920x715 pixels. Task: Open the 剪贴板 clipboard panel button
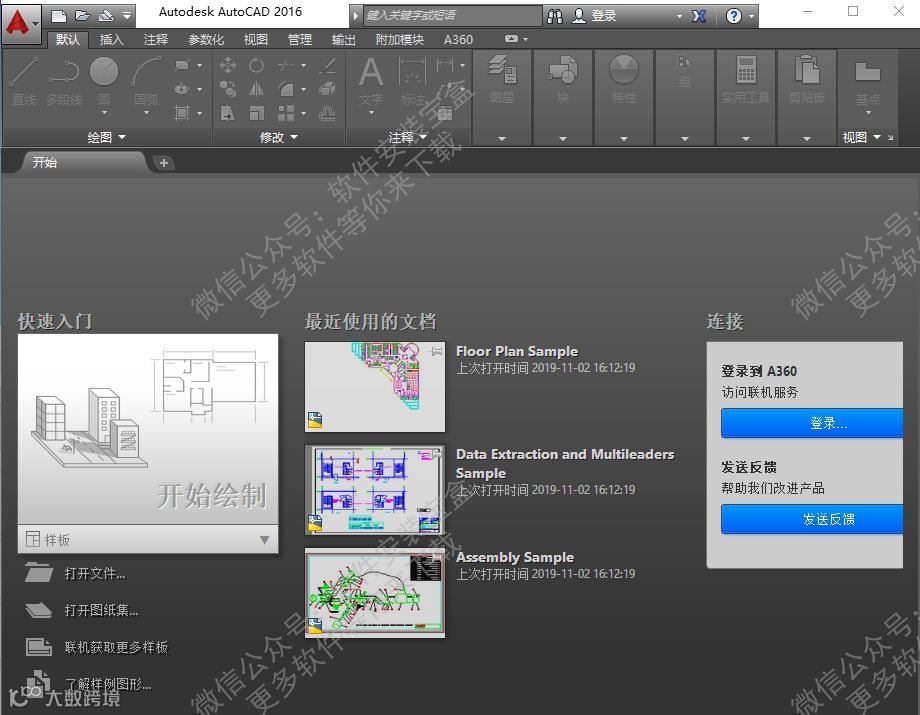(x=807, y=79)
